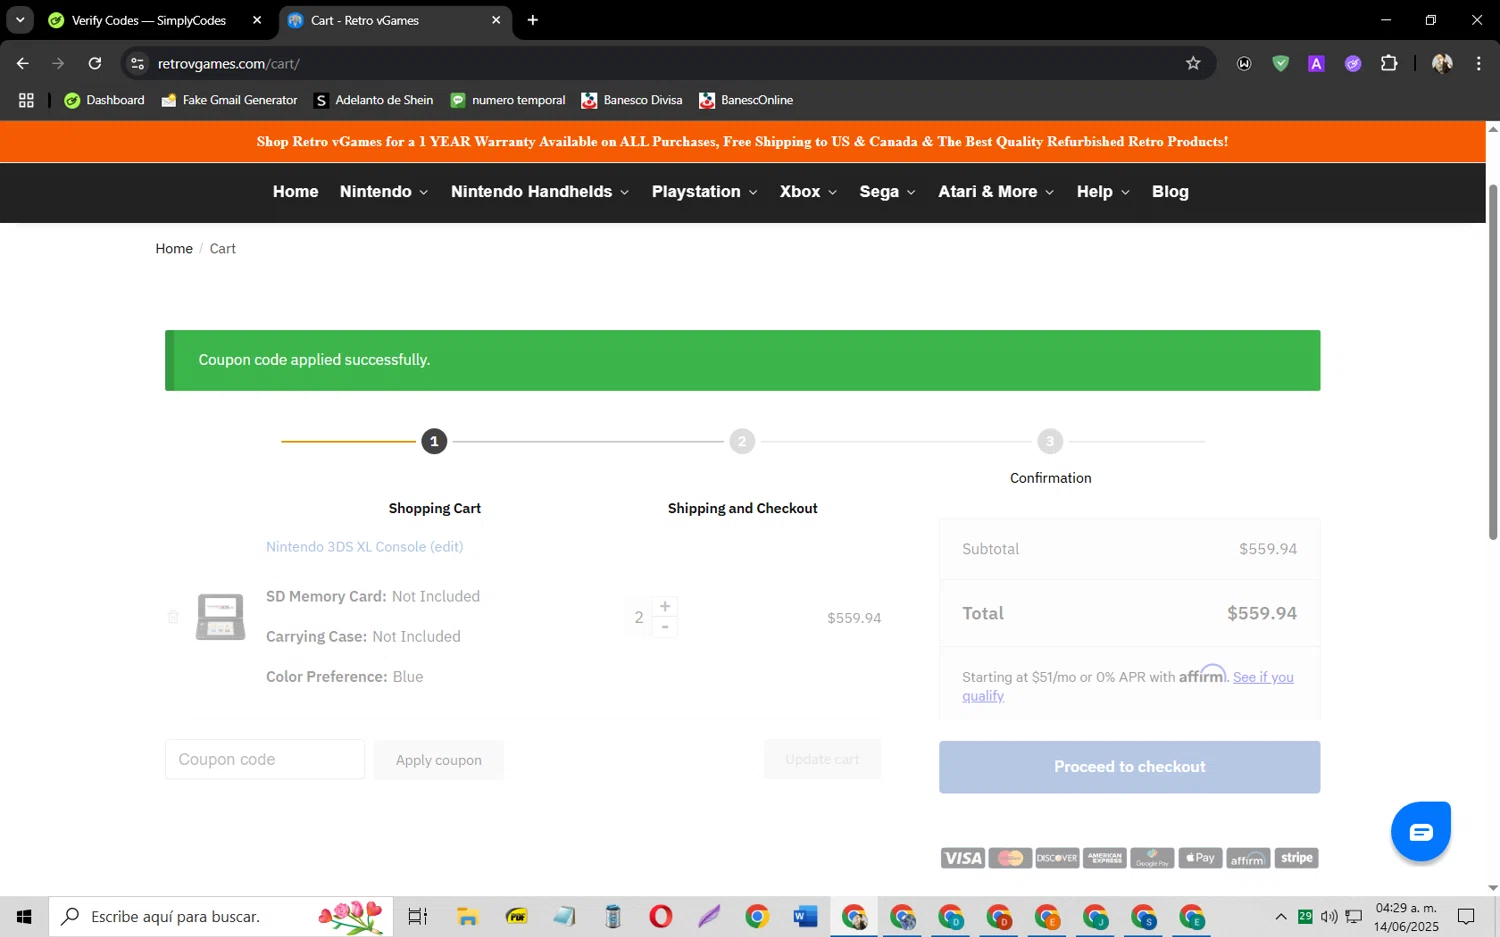Go back using the browser back arrow
This screenshot has height=937, width=1500.
23,63
